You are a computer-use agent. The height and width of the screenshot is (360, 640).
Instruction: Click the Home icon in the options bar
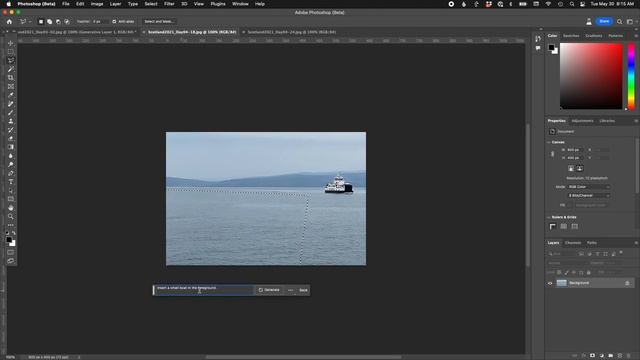tap(9, 22)
